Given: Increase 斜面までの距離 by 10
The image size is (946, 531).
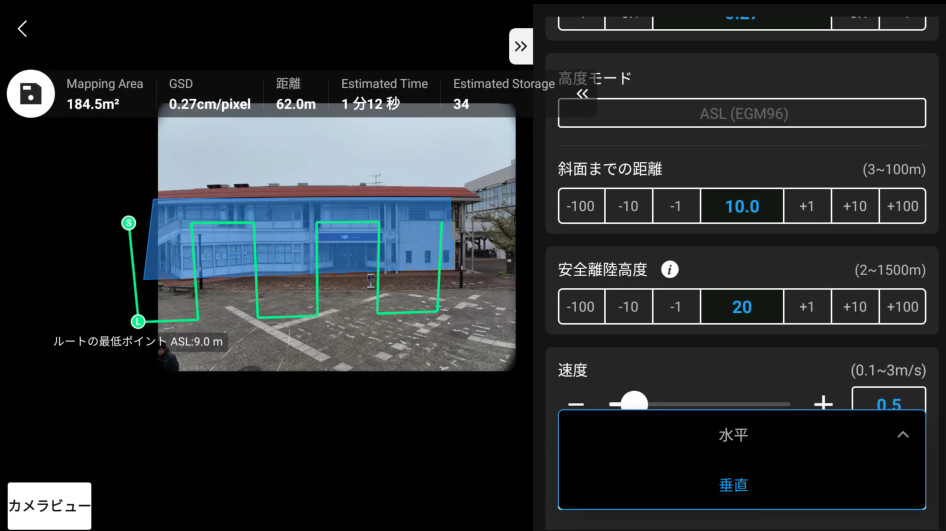Looking at the screenshot, I should [855, 206].
